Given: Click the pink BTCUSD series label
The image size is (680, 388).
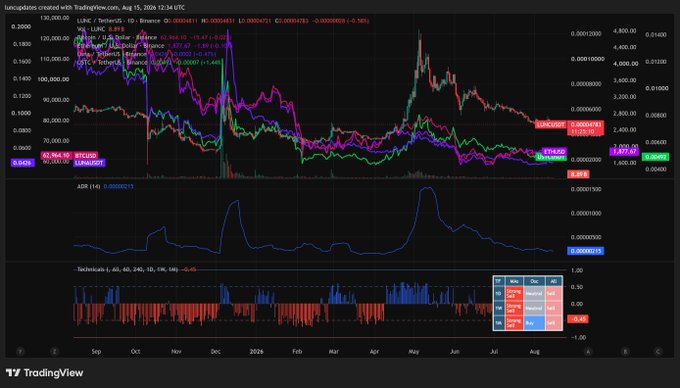Looking at the screenshot, I should tap(85, 155).
